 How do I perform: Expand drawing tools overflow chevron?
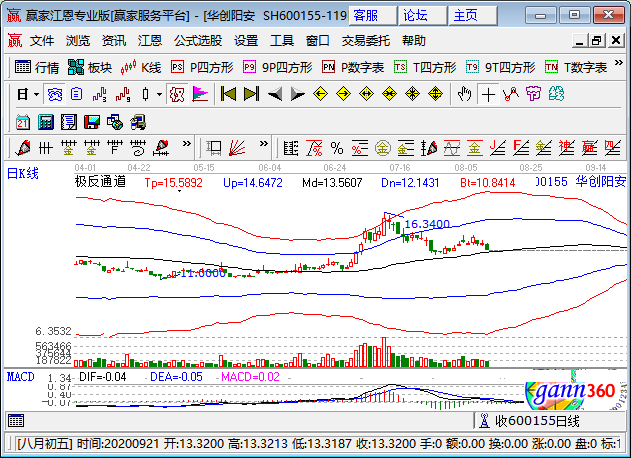coord(187,144)
